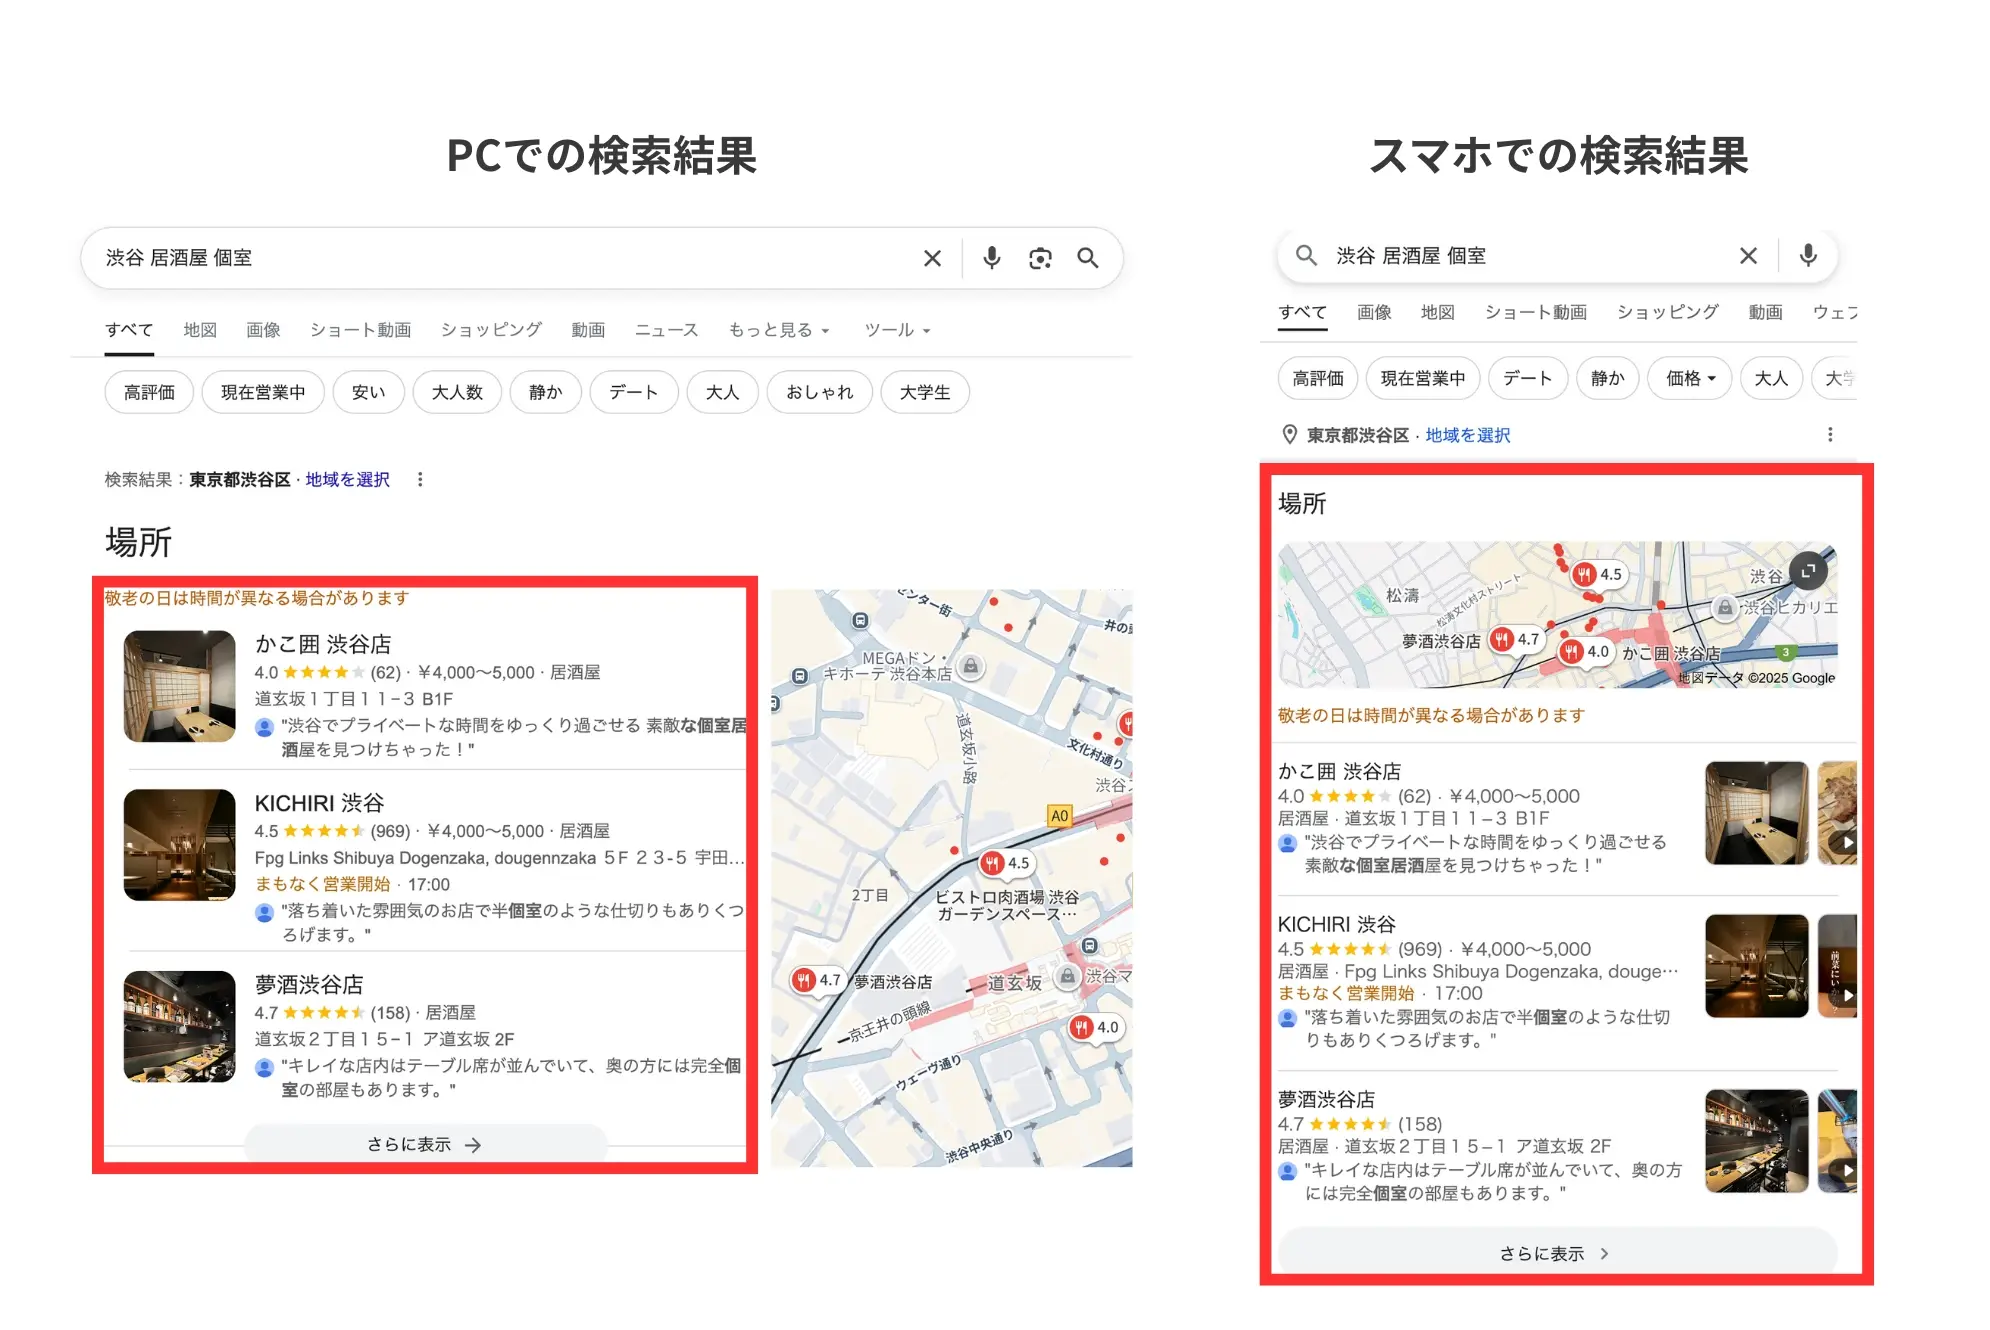Click smartphone さらに表示 button
Screen dimensions: 1990x1330
pyautogui.click(x=1556, y=1253)
